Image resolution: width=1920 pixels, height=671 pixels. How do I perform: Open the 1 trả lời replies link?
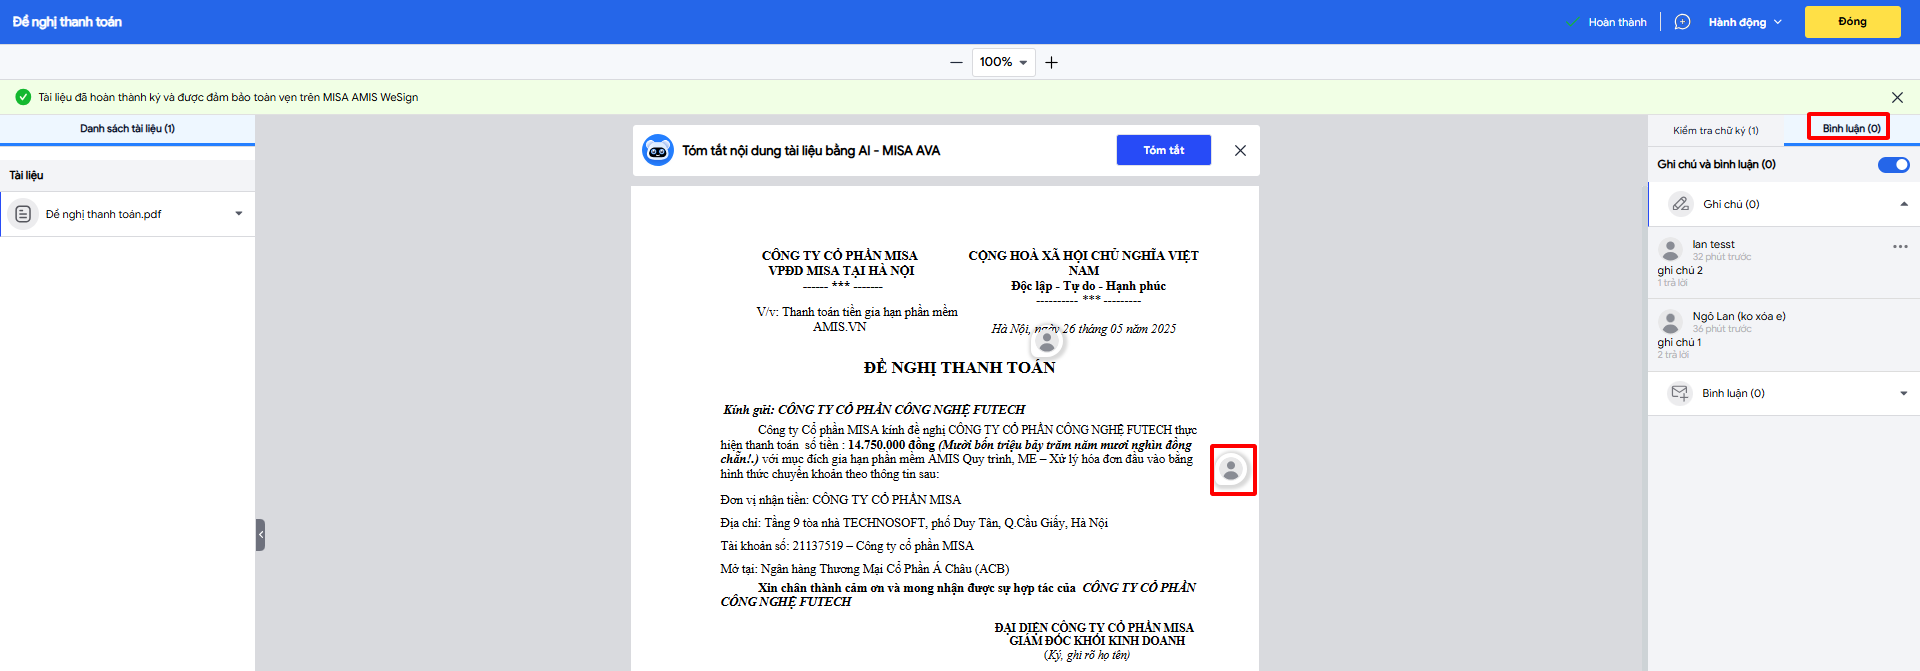tap(1672, 283)
